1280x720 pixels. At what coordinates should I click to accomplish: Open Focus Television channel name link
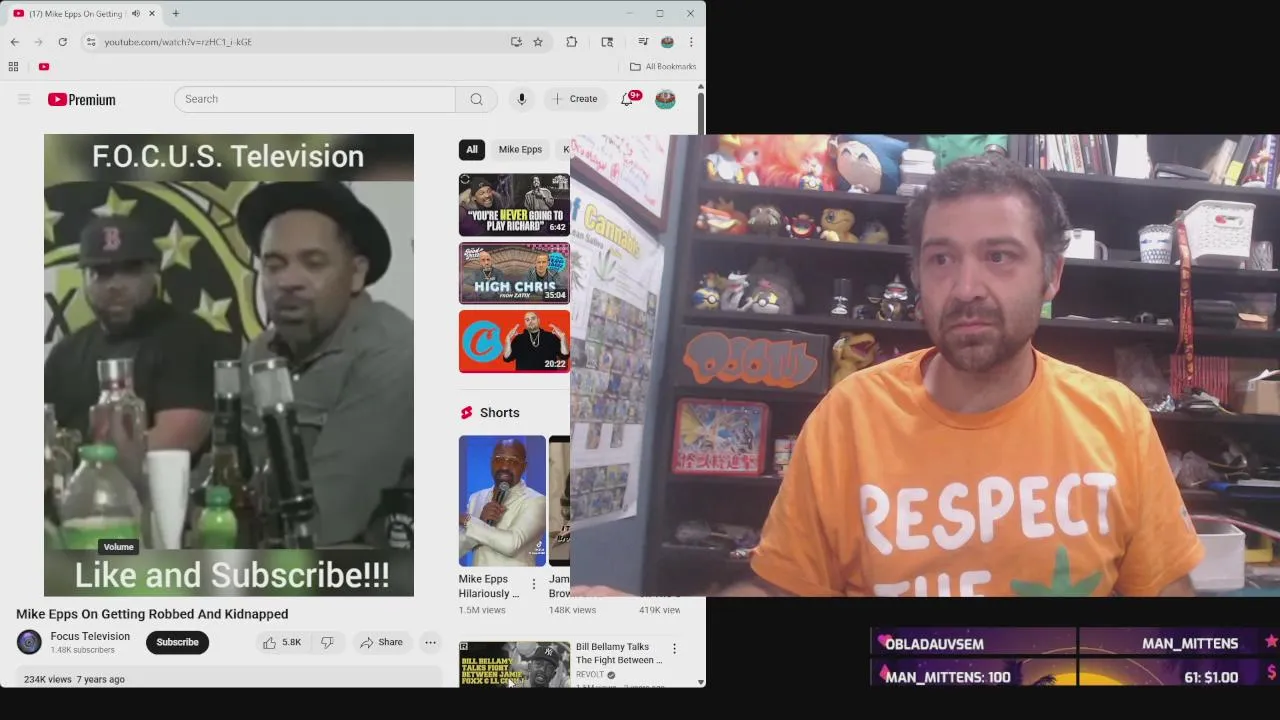click(90, 636)
